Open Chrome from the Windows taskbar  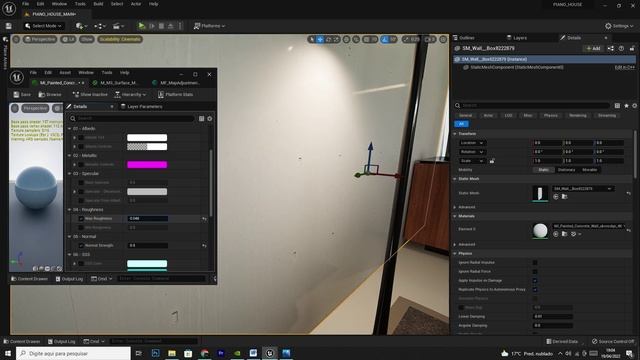pos(204,353)
